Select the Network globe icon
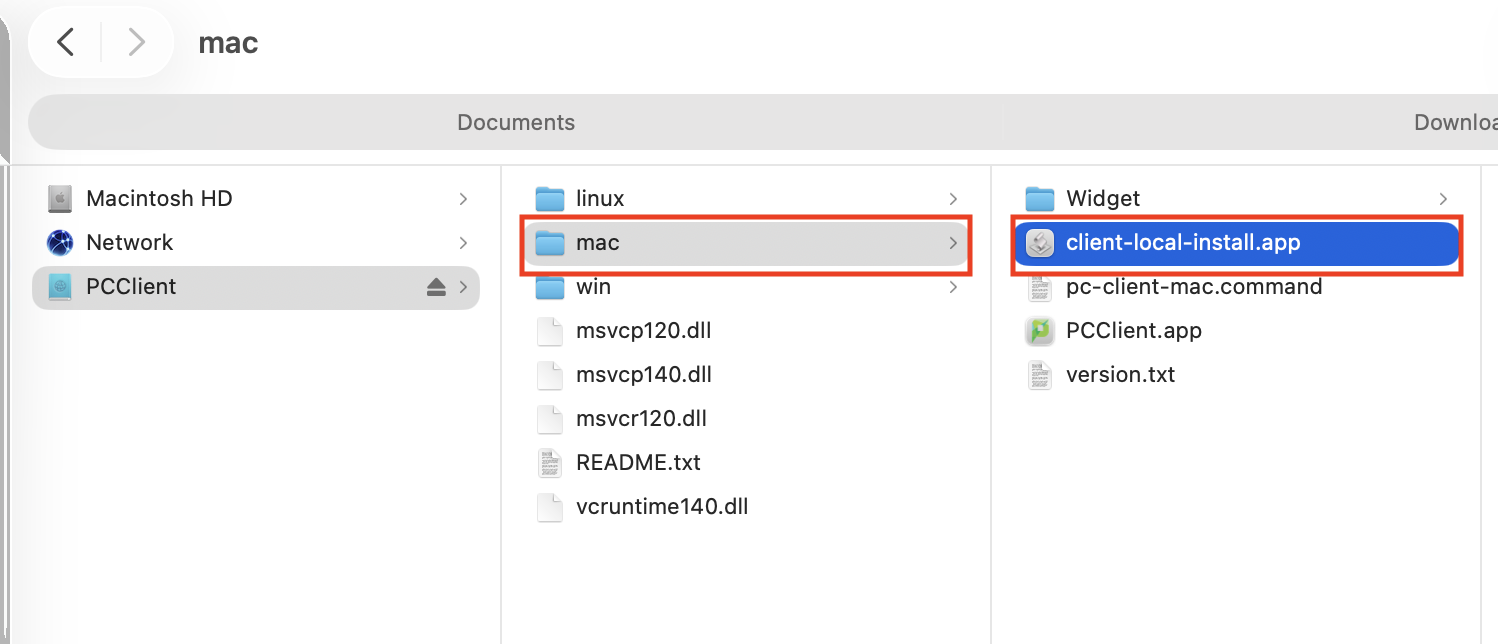Viewport: 1498px width, 644px height. pos(61,243)
